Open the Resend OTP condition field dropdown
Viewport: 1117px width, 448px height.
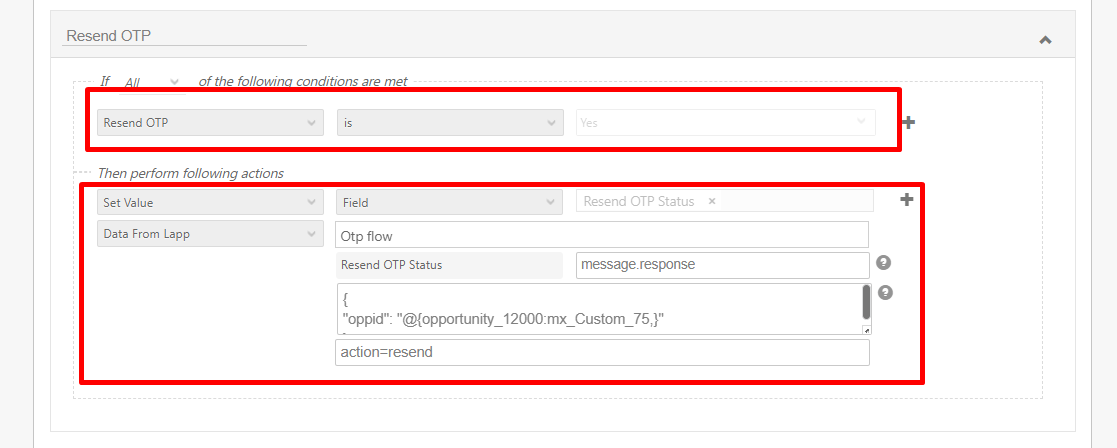210,123
